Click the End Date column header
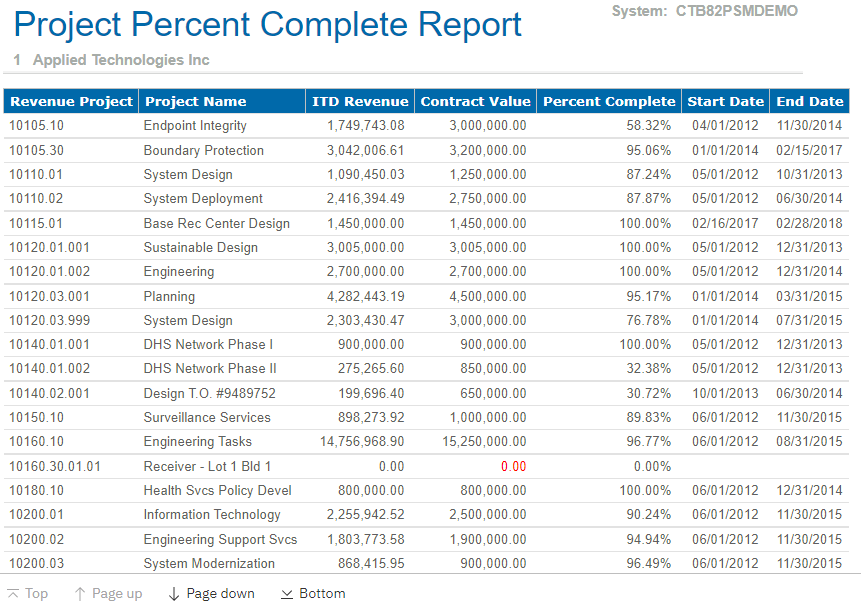 click(x=809, y=101)
